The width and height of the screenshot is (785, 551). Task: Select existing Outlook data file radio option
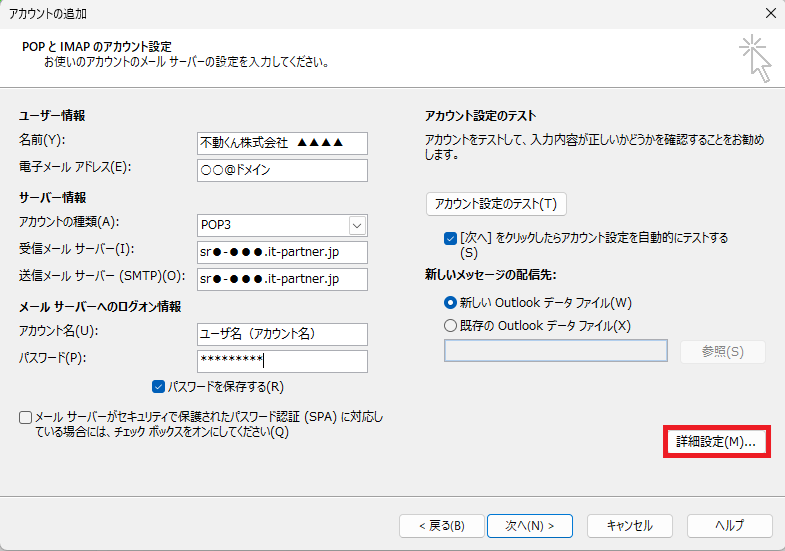pyautogui.click(x=450, y=325)
